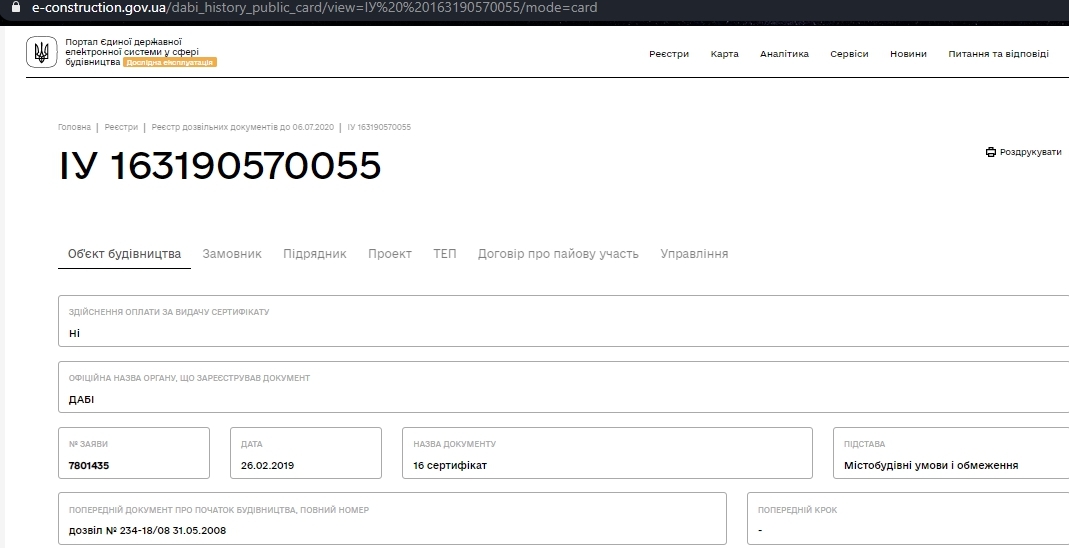Switch to the Управління tab
This screenshot has height=548, width=1069.
pyautogui.click(x=694, y=254)
